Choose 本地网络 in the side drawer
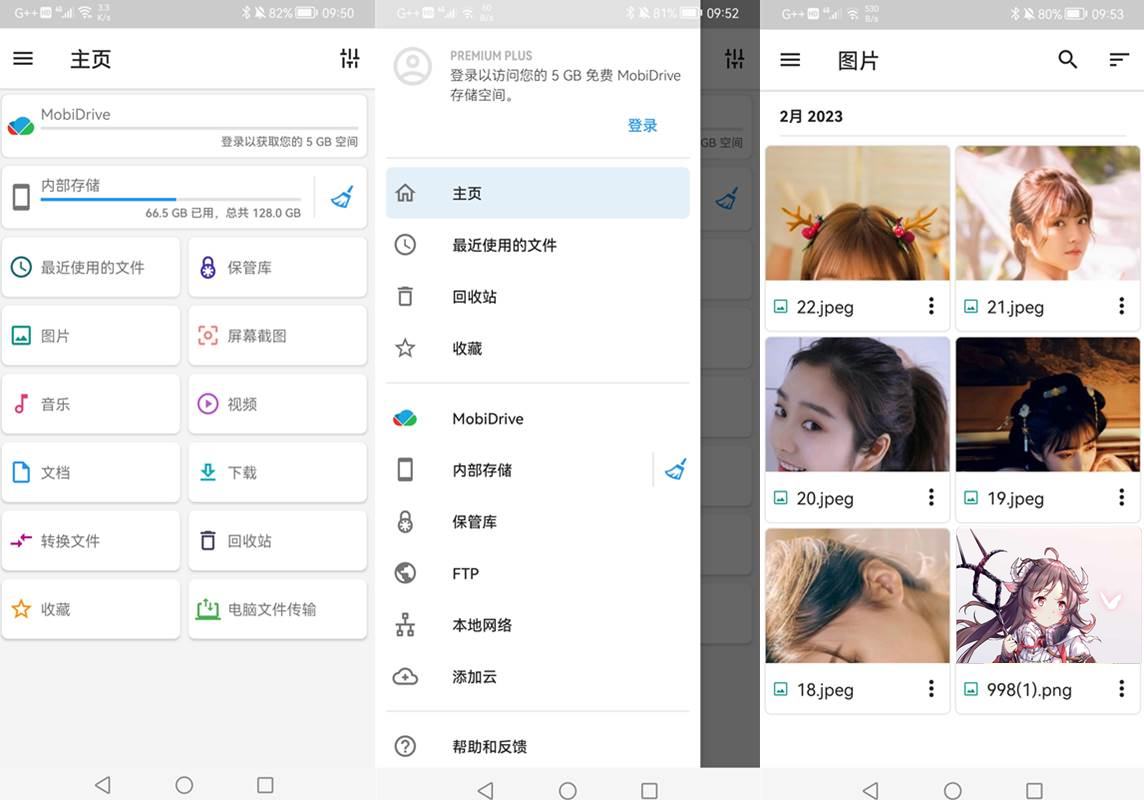The height and width of the screenshot is (800, 1144). (x=481, y=625)
